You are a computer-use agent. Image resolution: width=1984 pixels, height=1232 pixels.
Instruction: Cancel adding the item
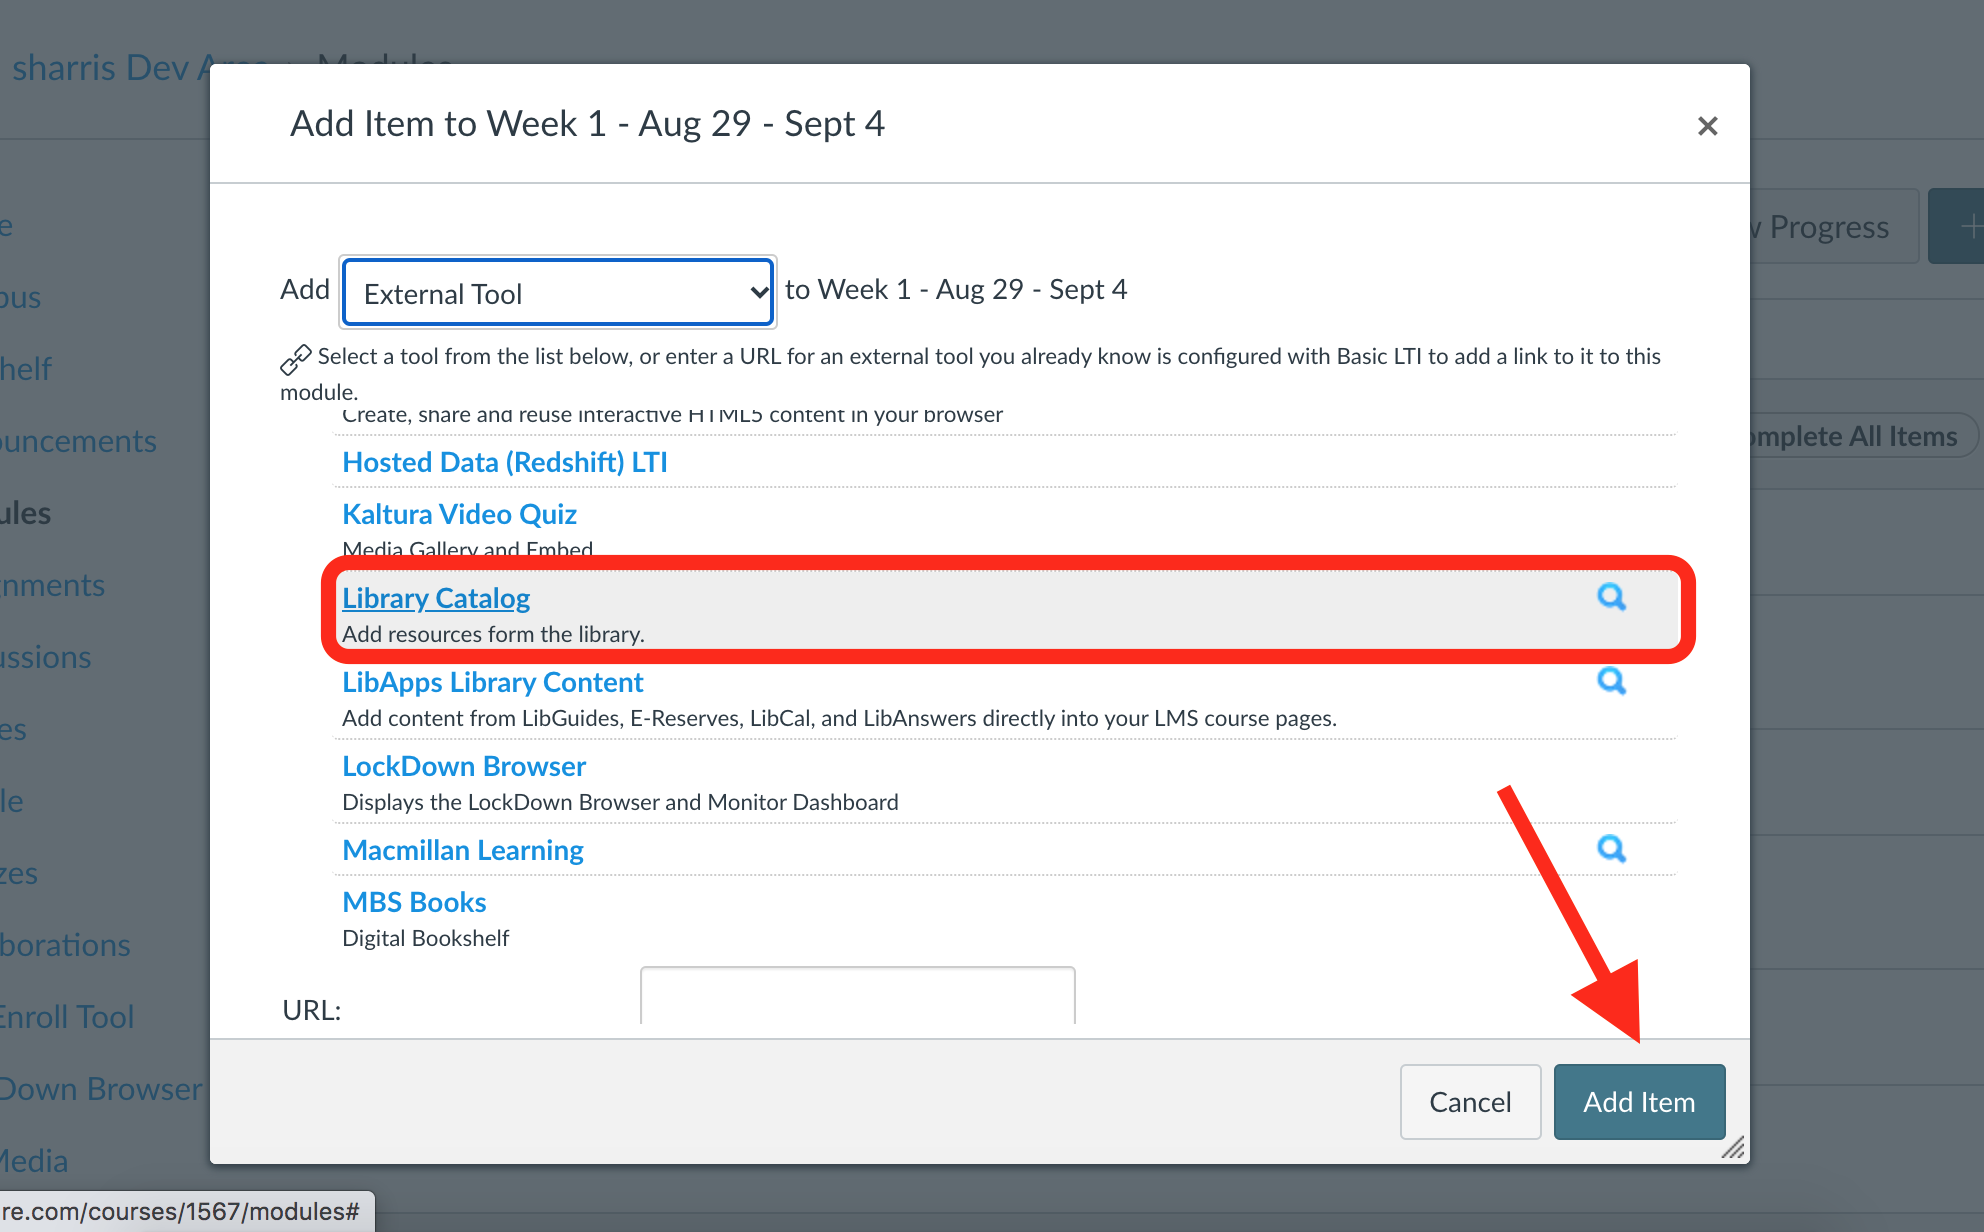click(1470, 1102)
